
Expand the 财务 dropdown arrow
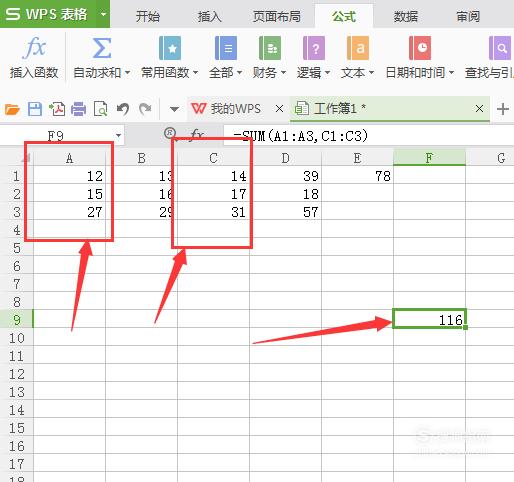283,72
